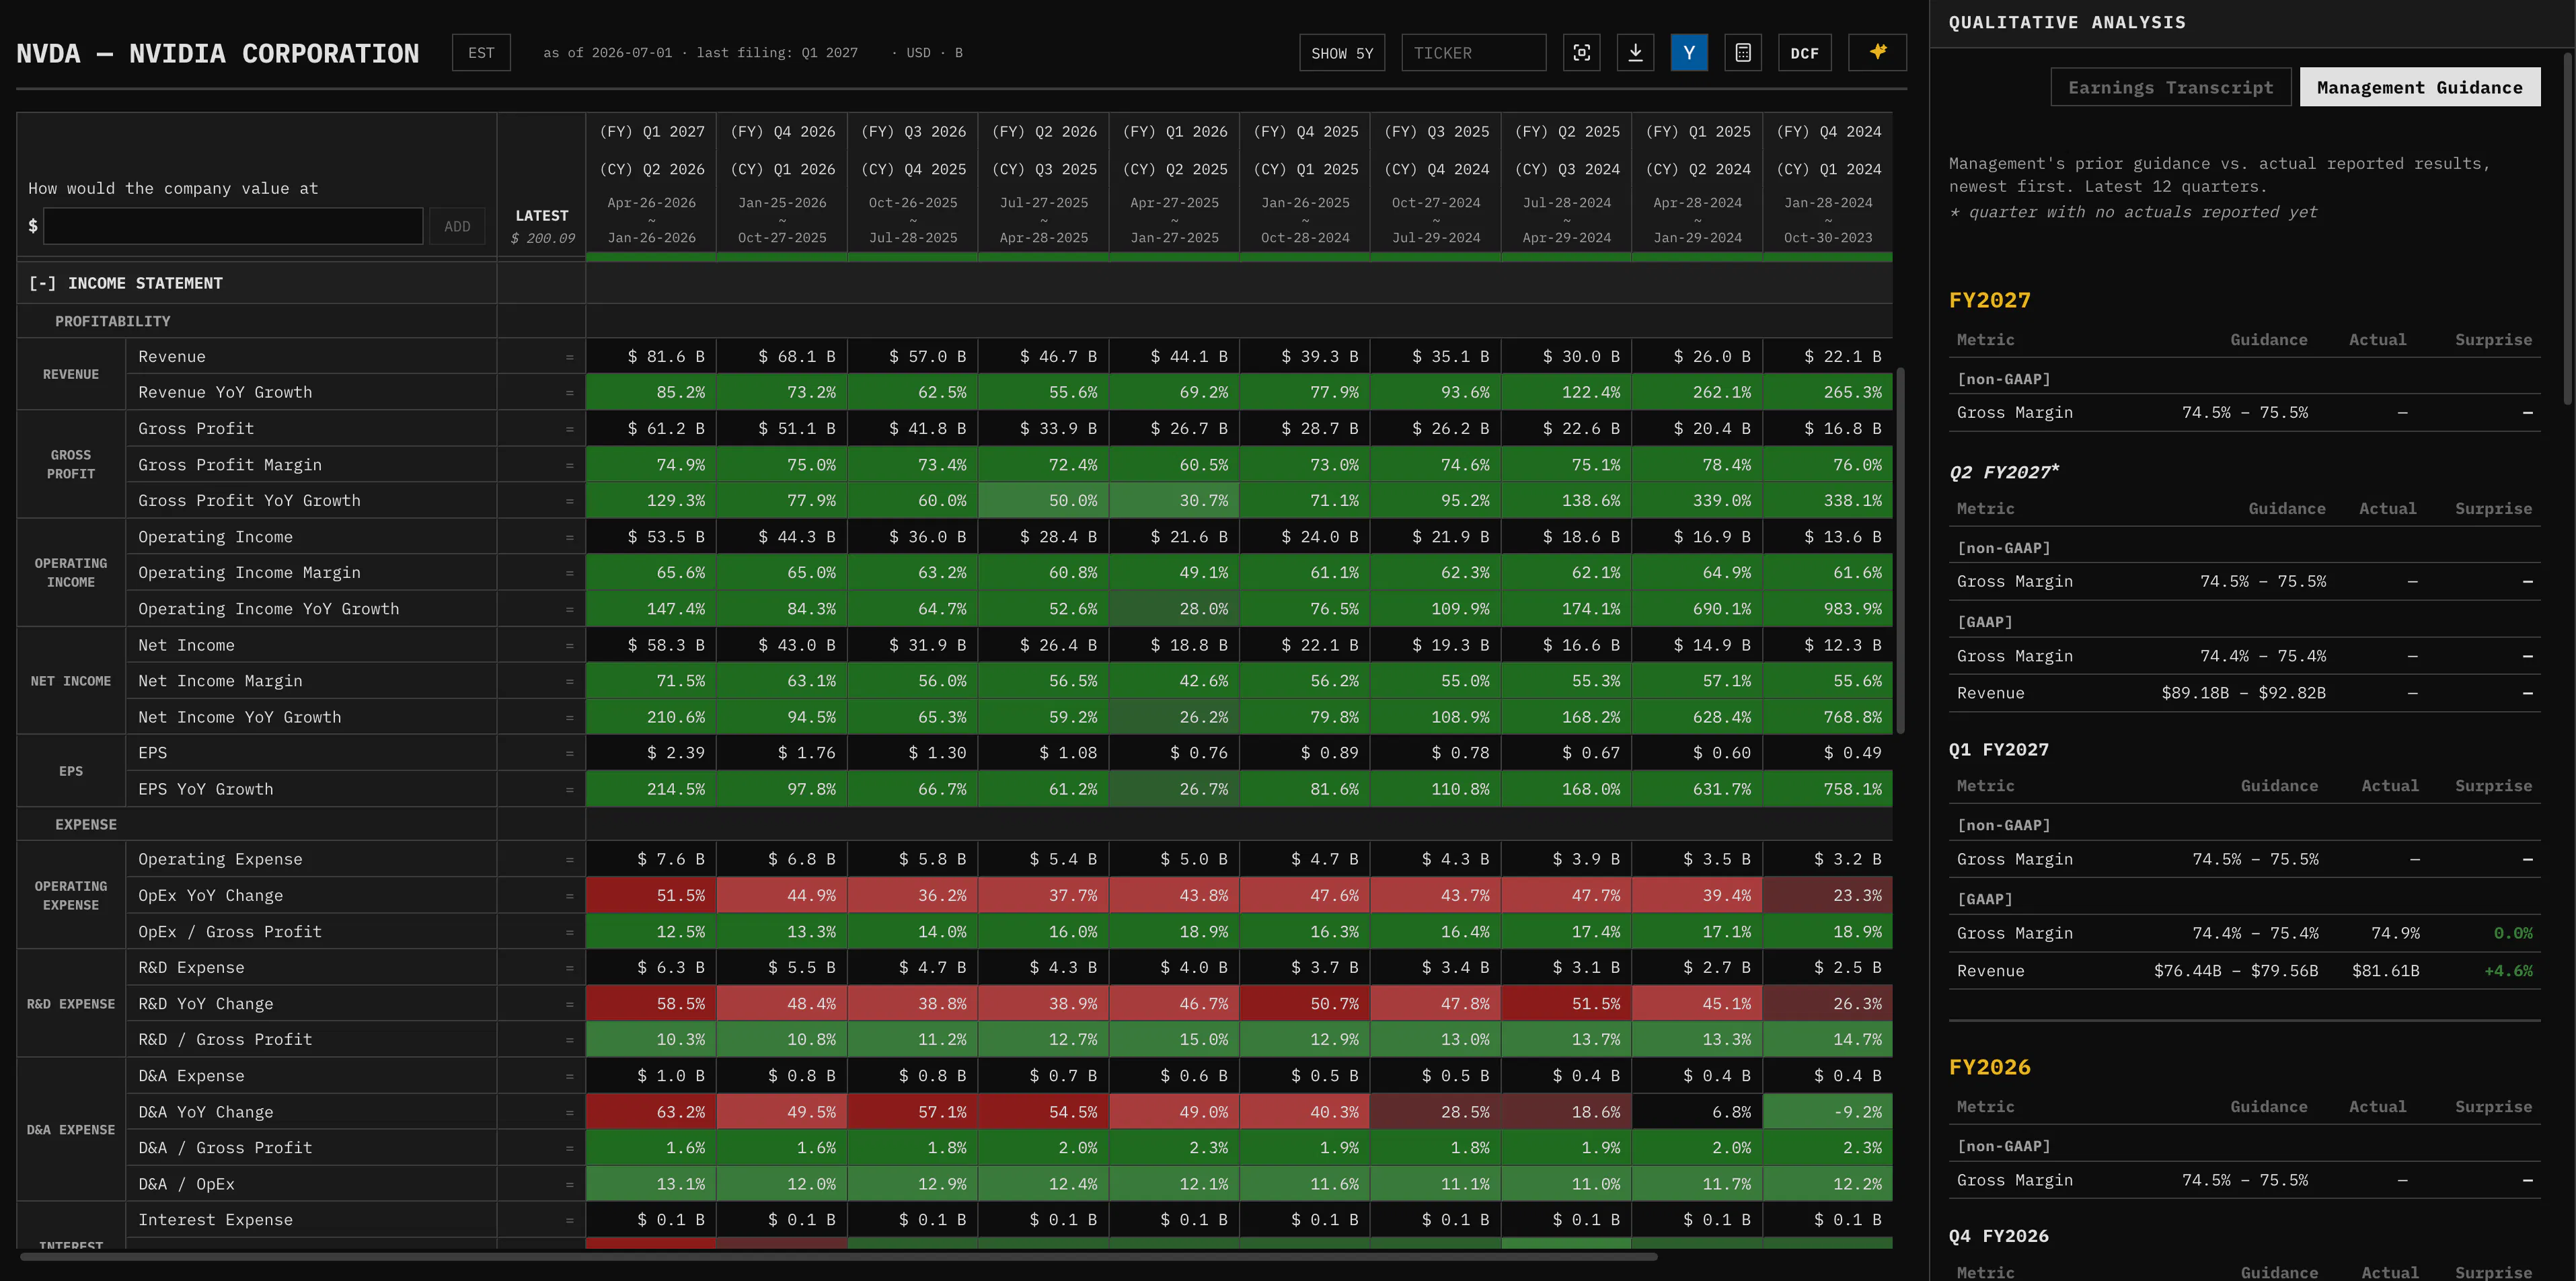This screenshot has width=2576, height=1281.
Task: Click the ADD price button
Action: pyautogui.click(x=457, y=226)
